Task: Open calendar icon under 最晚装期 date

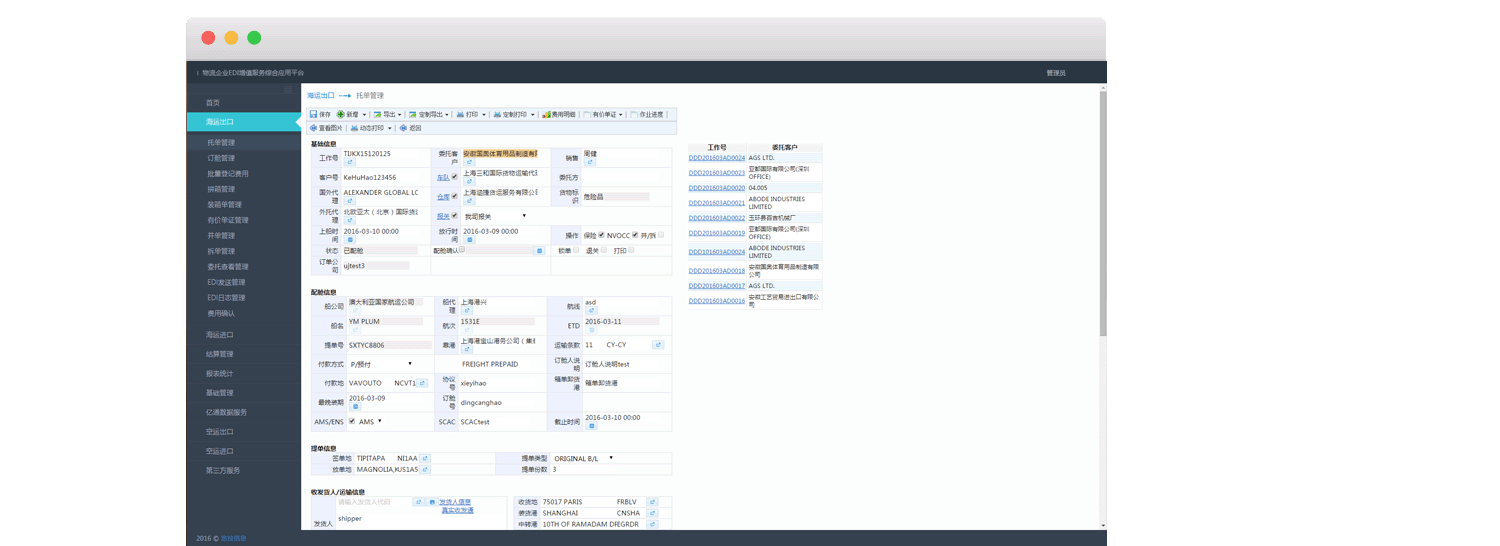Action: pos(354,407)
